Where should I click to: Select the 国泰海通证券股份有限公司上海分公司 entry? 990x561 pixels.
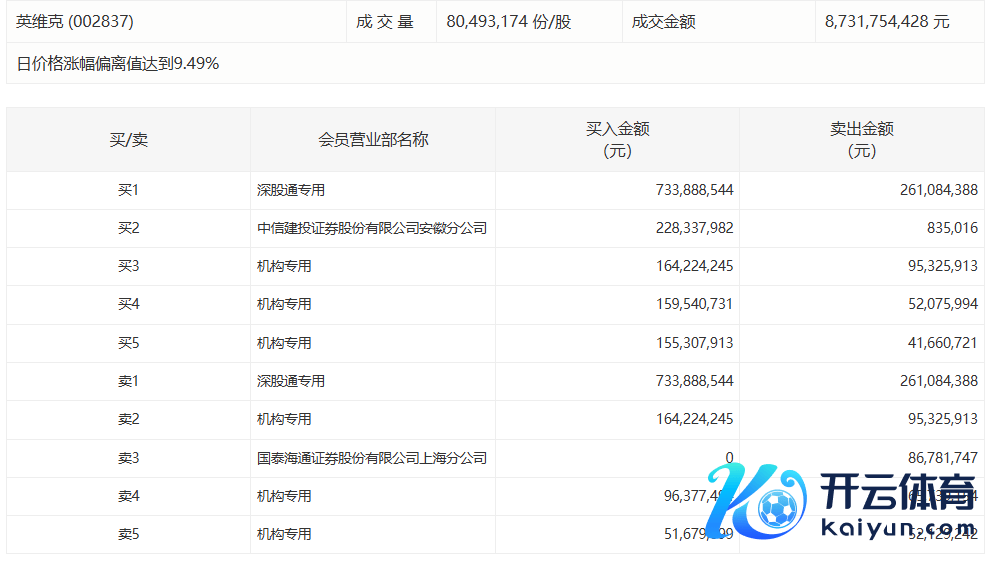click(372, 458)
